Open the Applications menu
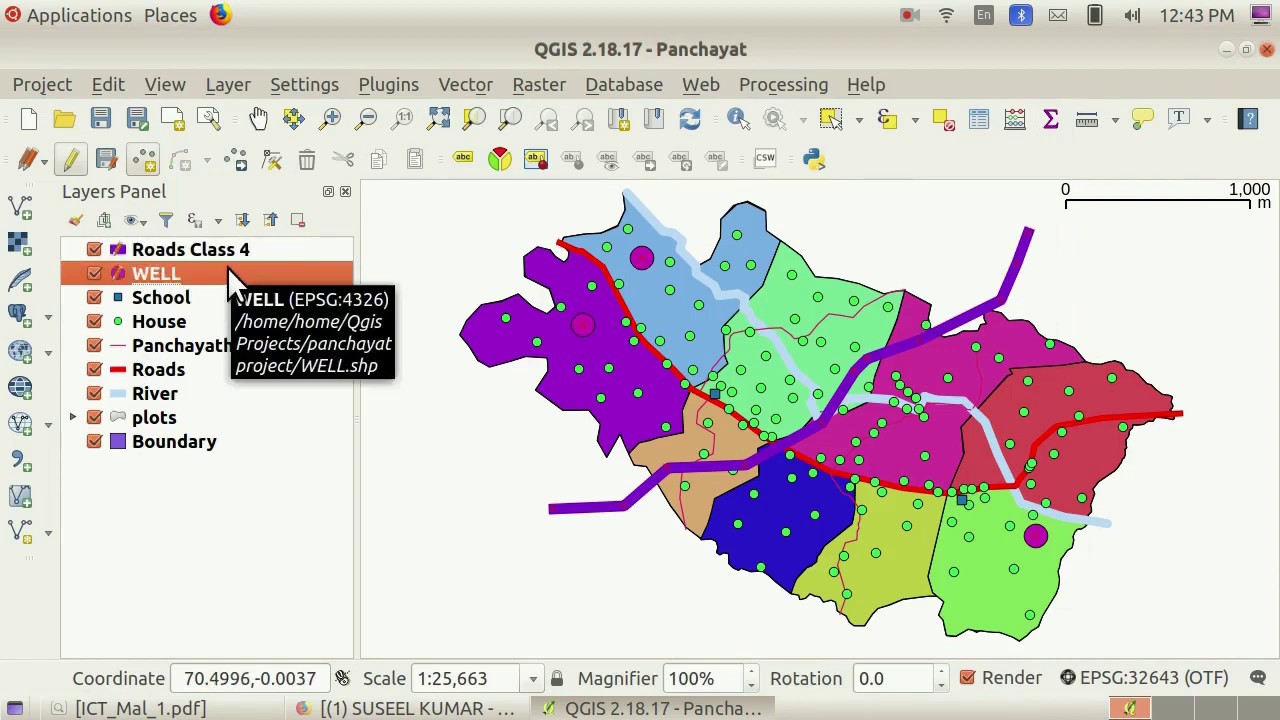Image resolution: width=1280 pixels, height=720 pixels. coord(68,15)
